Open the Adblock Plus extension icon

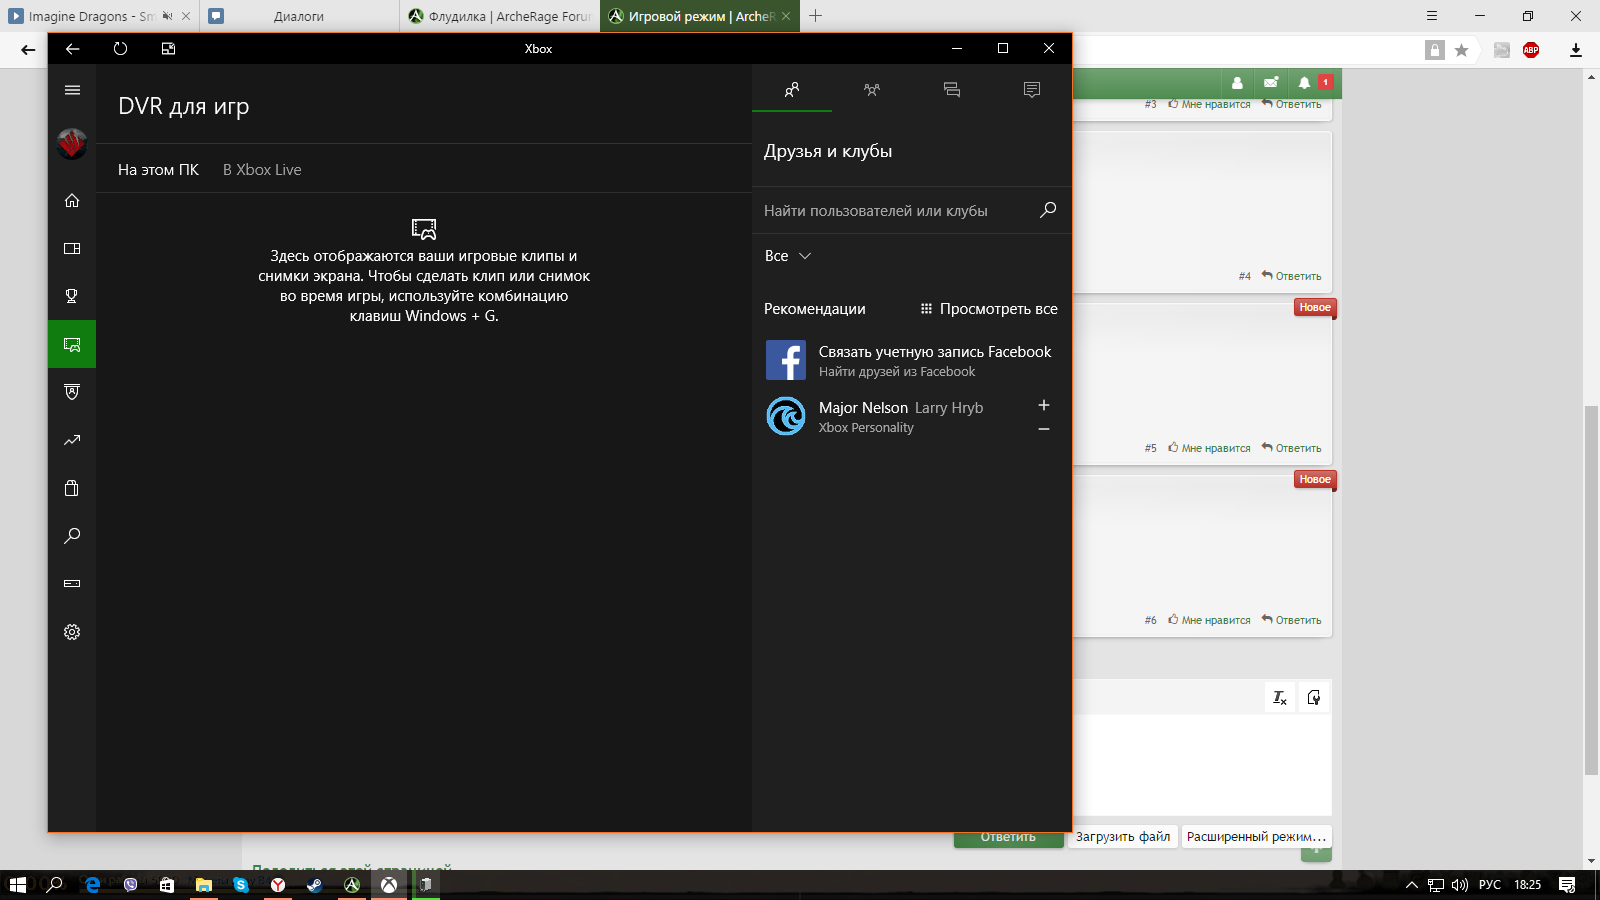click(1531, 50)
